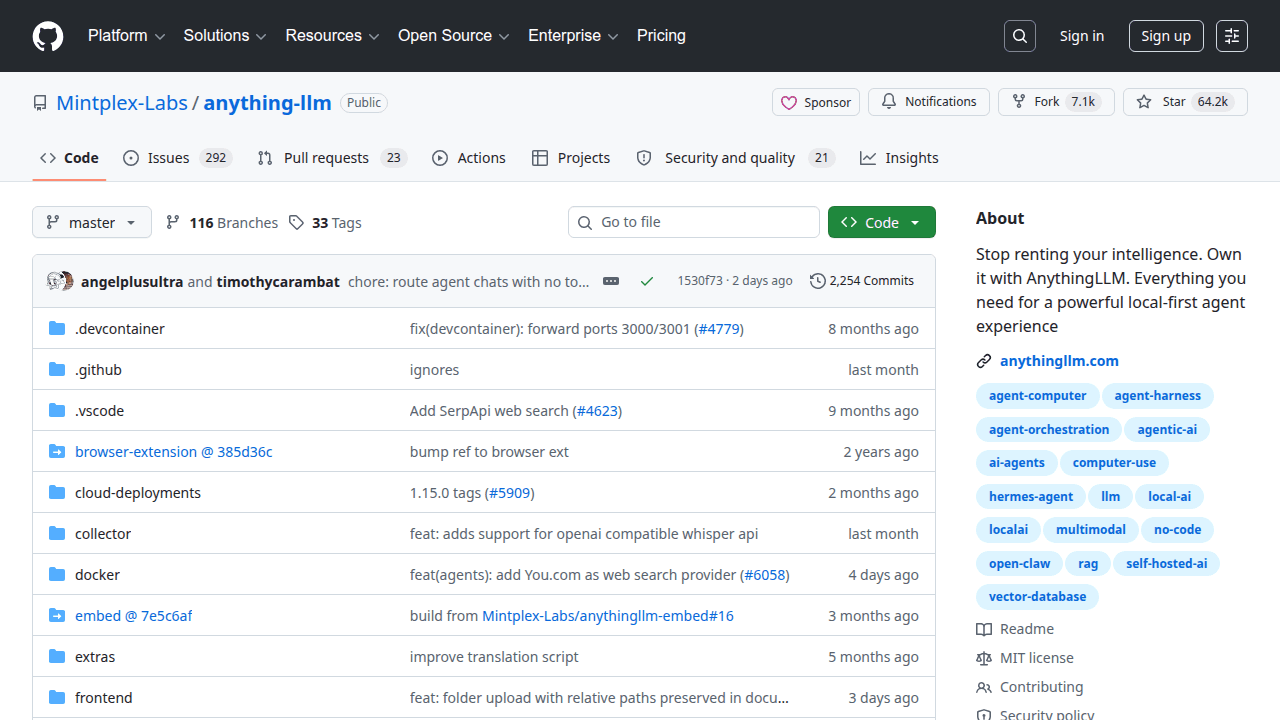Go to Pricing page
The image size is (1280, 720).
661,36
